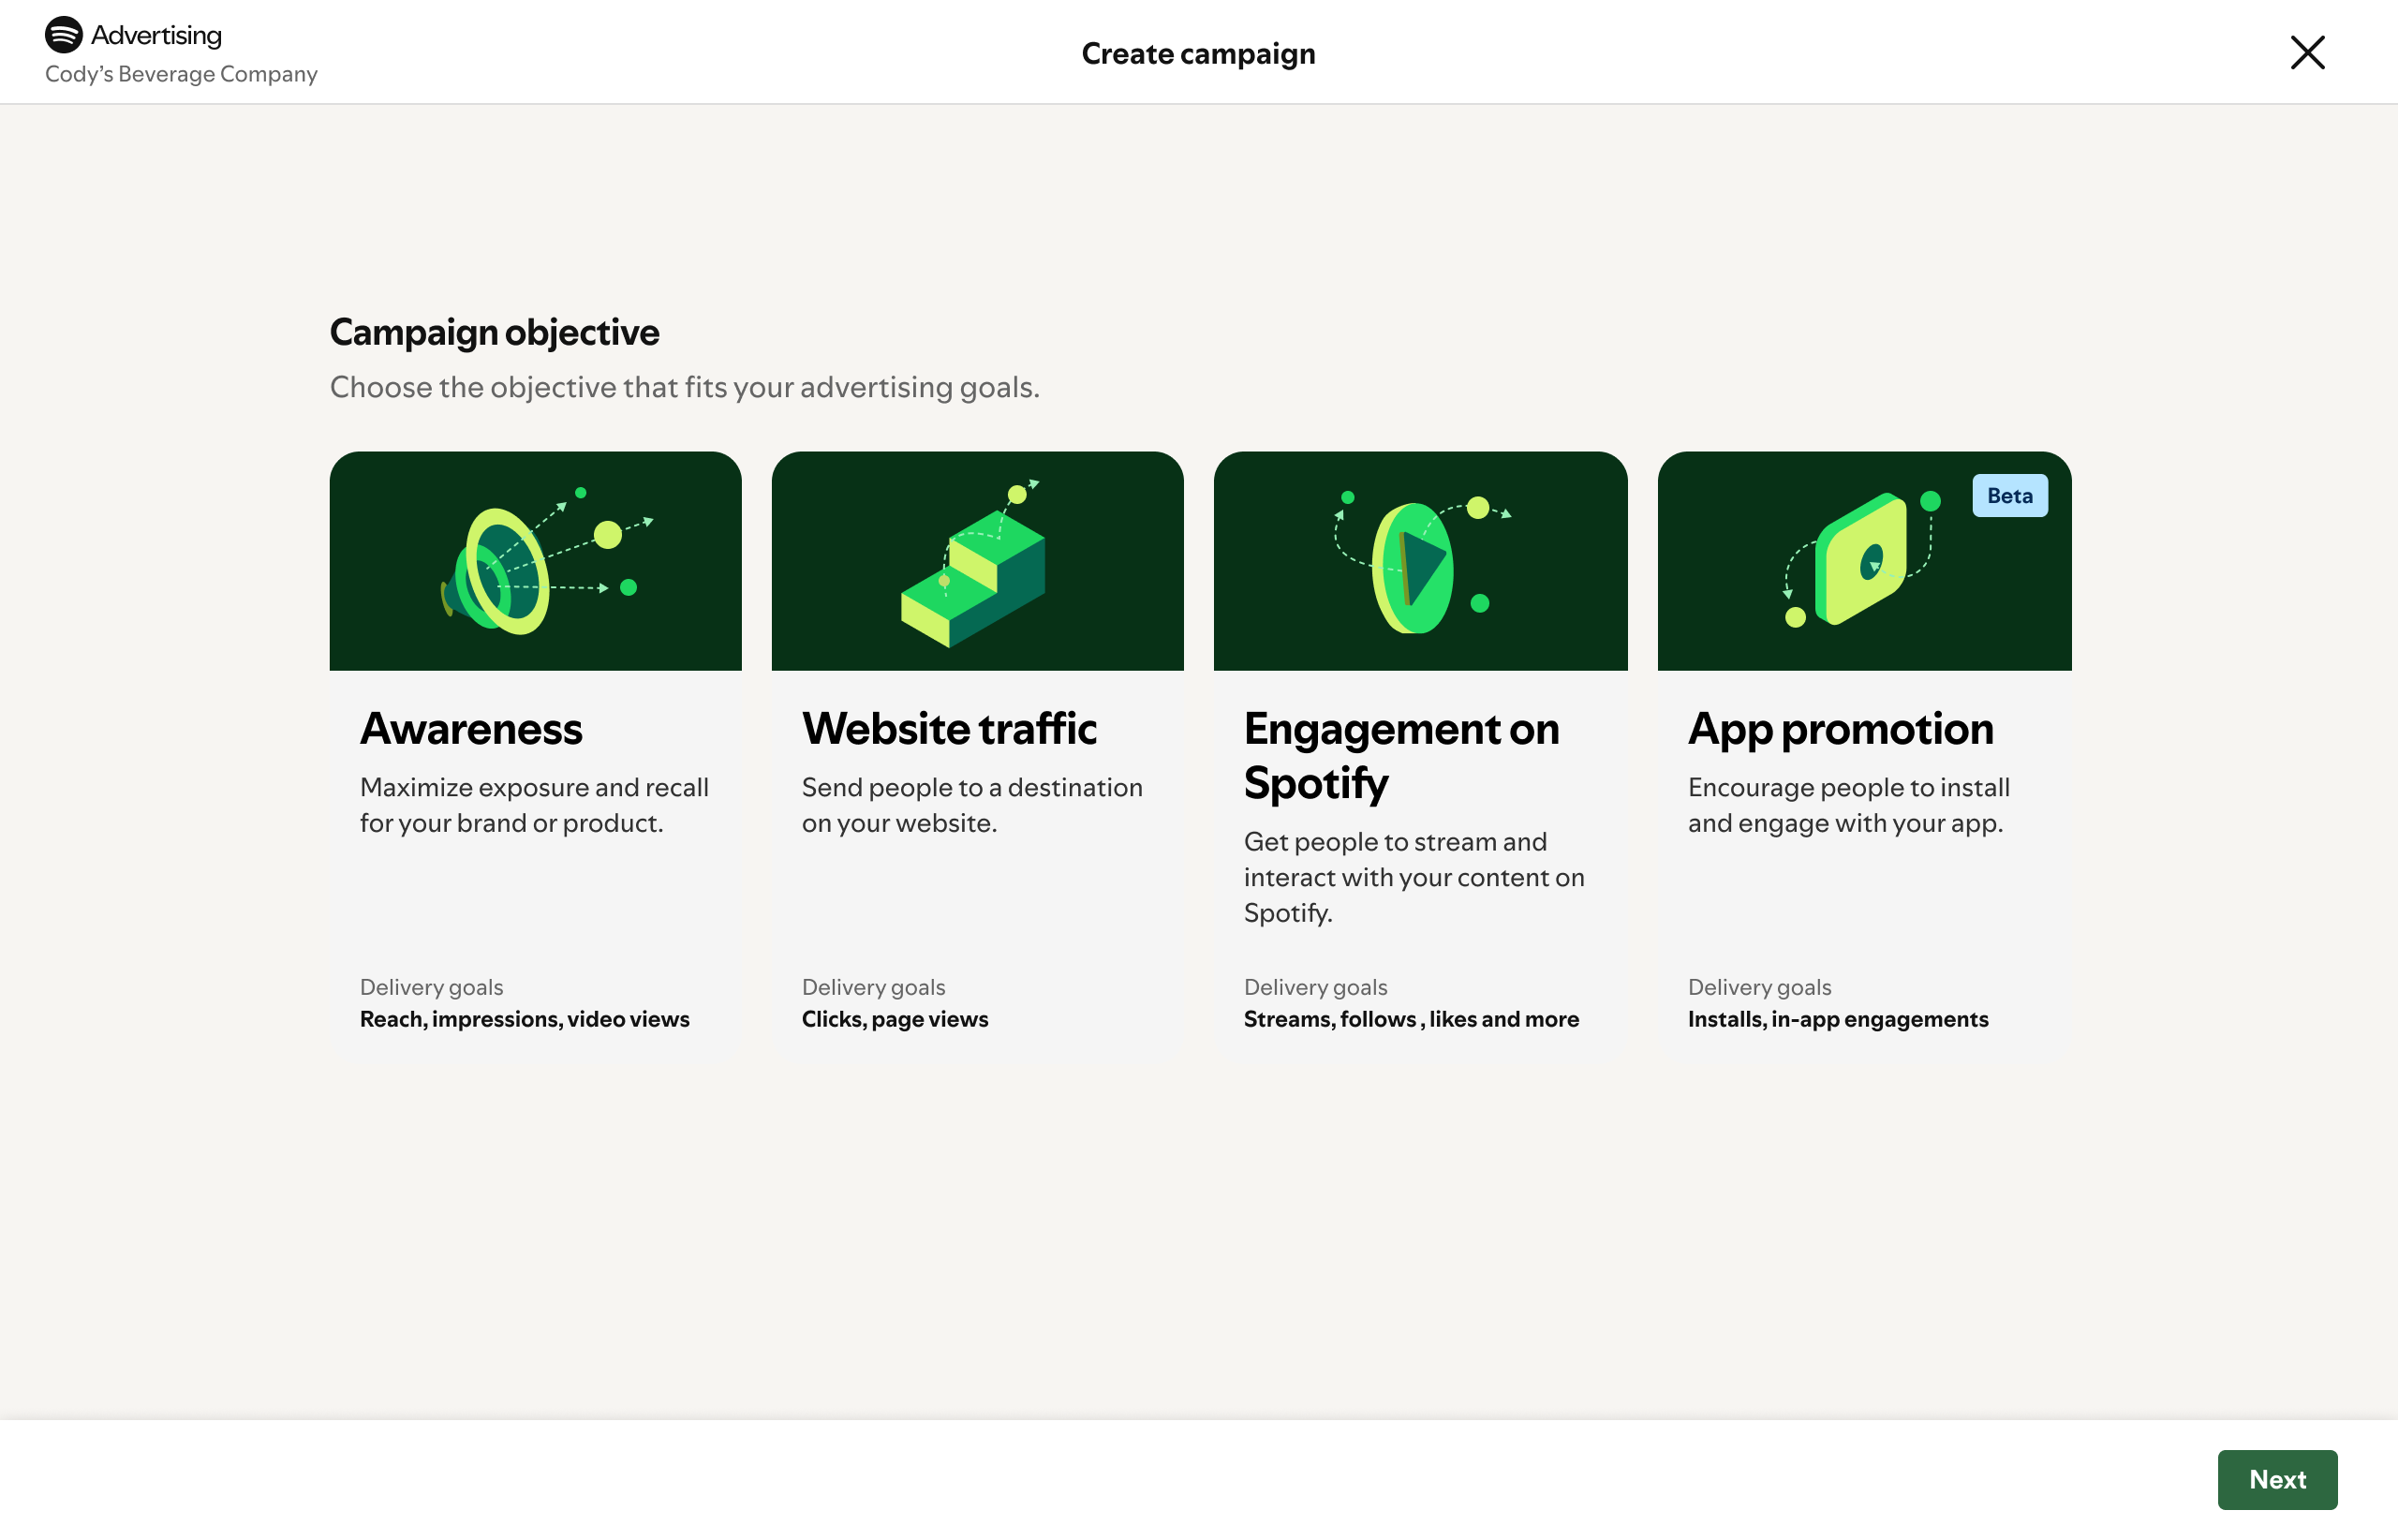Click the Spotify logo icon

[64, 35]
